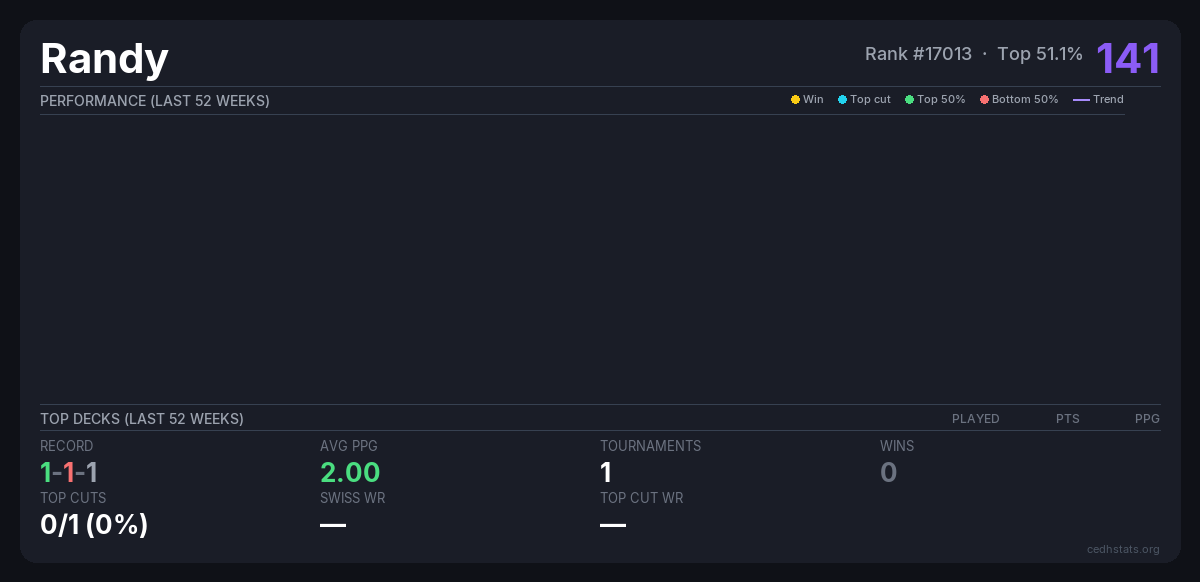This screenshot has height=582, width=1200.
Task: Click the red Bottom 50% legend dot
Action: pyautogui.click(x=984, y=100)
